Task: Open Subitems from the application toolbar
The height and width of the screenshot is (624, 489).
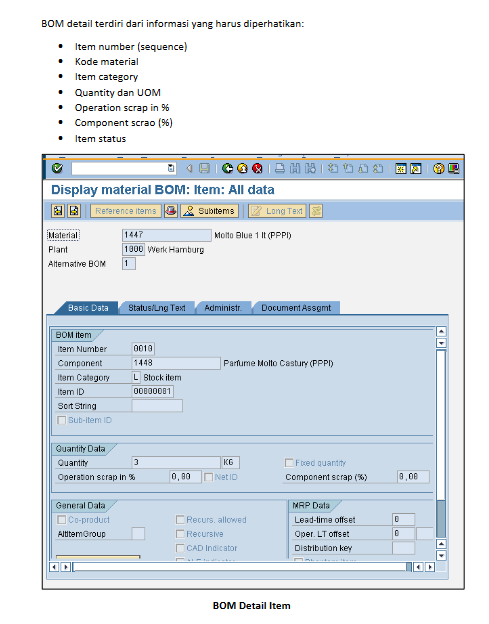Action: click(x=210, y=211)
